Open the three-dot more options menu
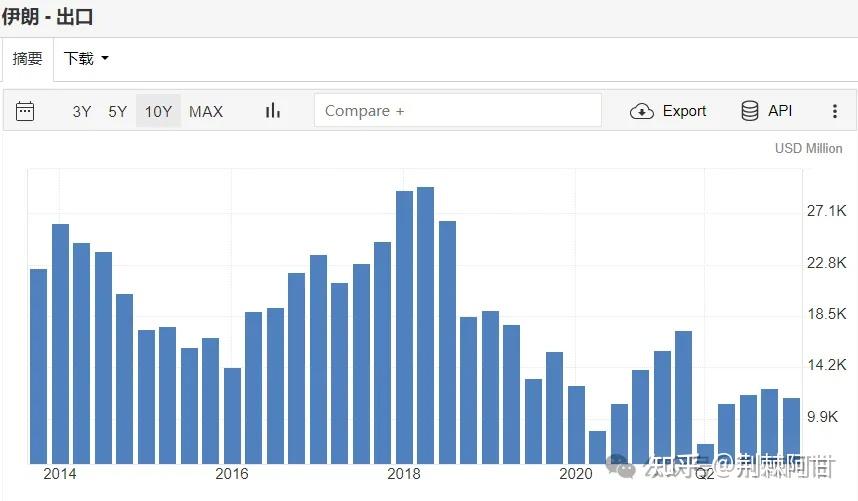858x501 pixels. (x=834, y=111)
